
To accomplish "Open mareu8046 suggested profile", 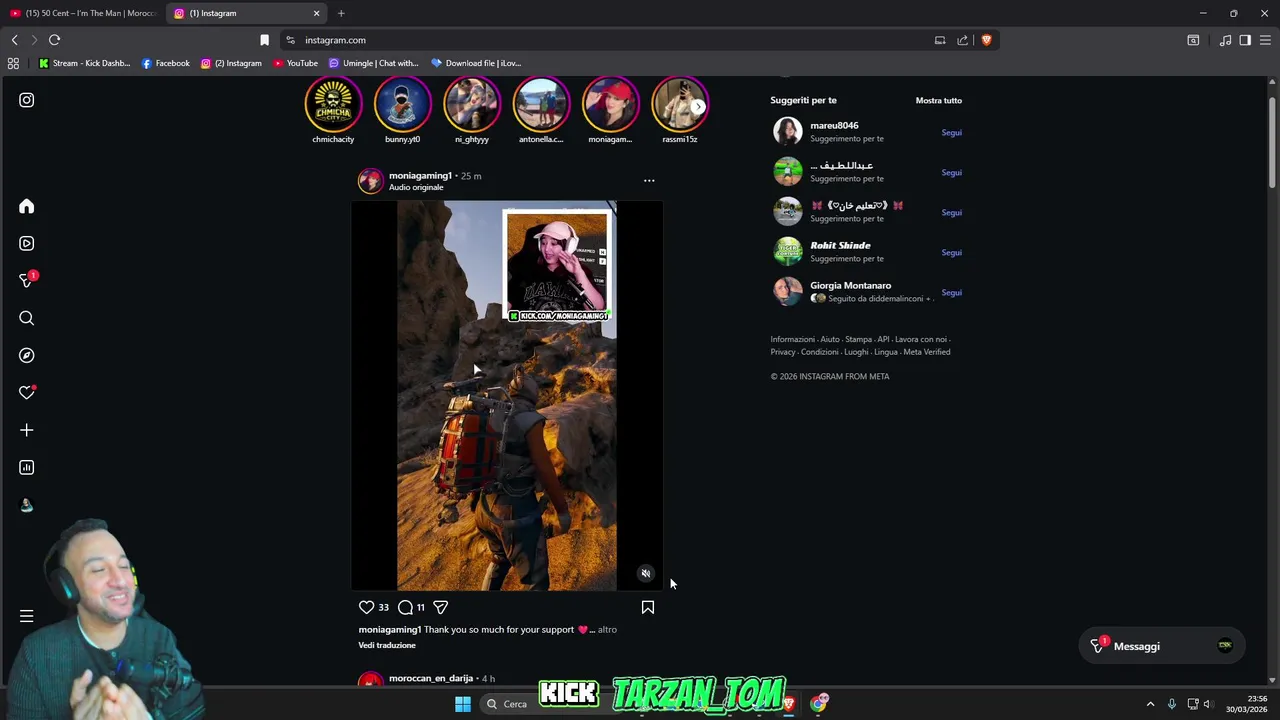I will click(834, 126).
